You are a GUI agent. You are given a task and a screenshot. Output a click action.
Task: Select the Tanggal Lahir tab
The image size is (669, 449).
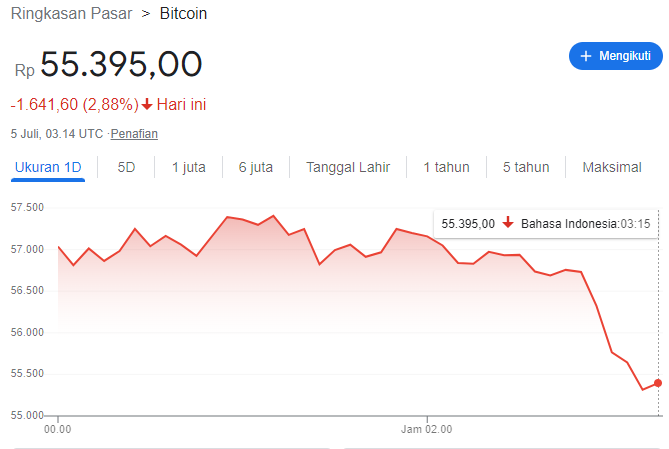click(x=348, y=167)
